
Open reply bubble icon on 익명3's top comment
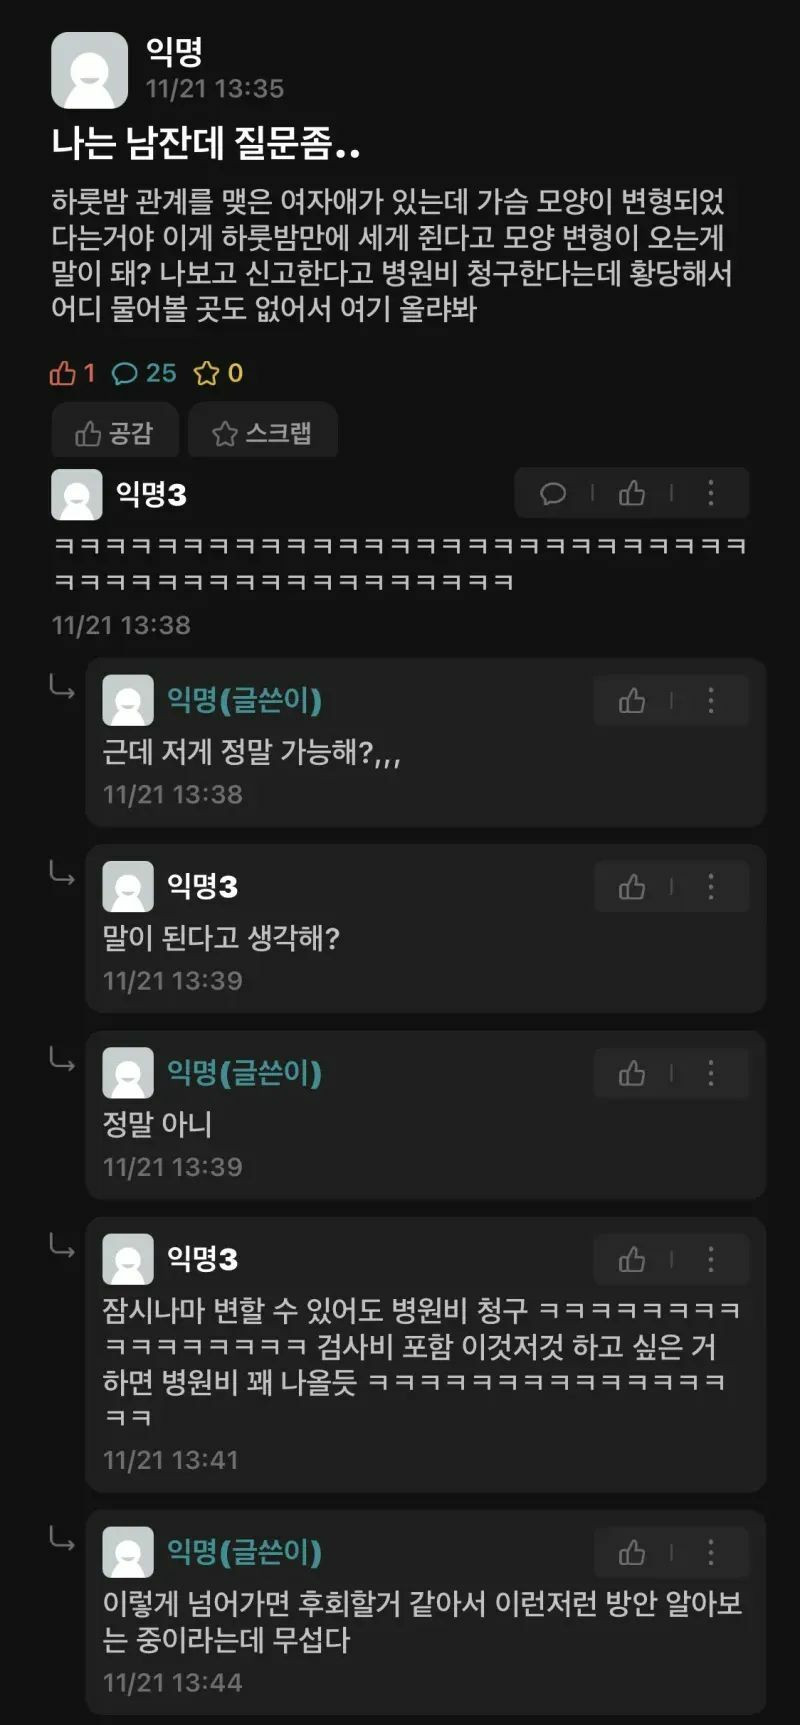coord(553,493)
